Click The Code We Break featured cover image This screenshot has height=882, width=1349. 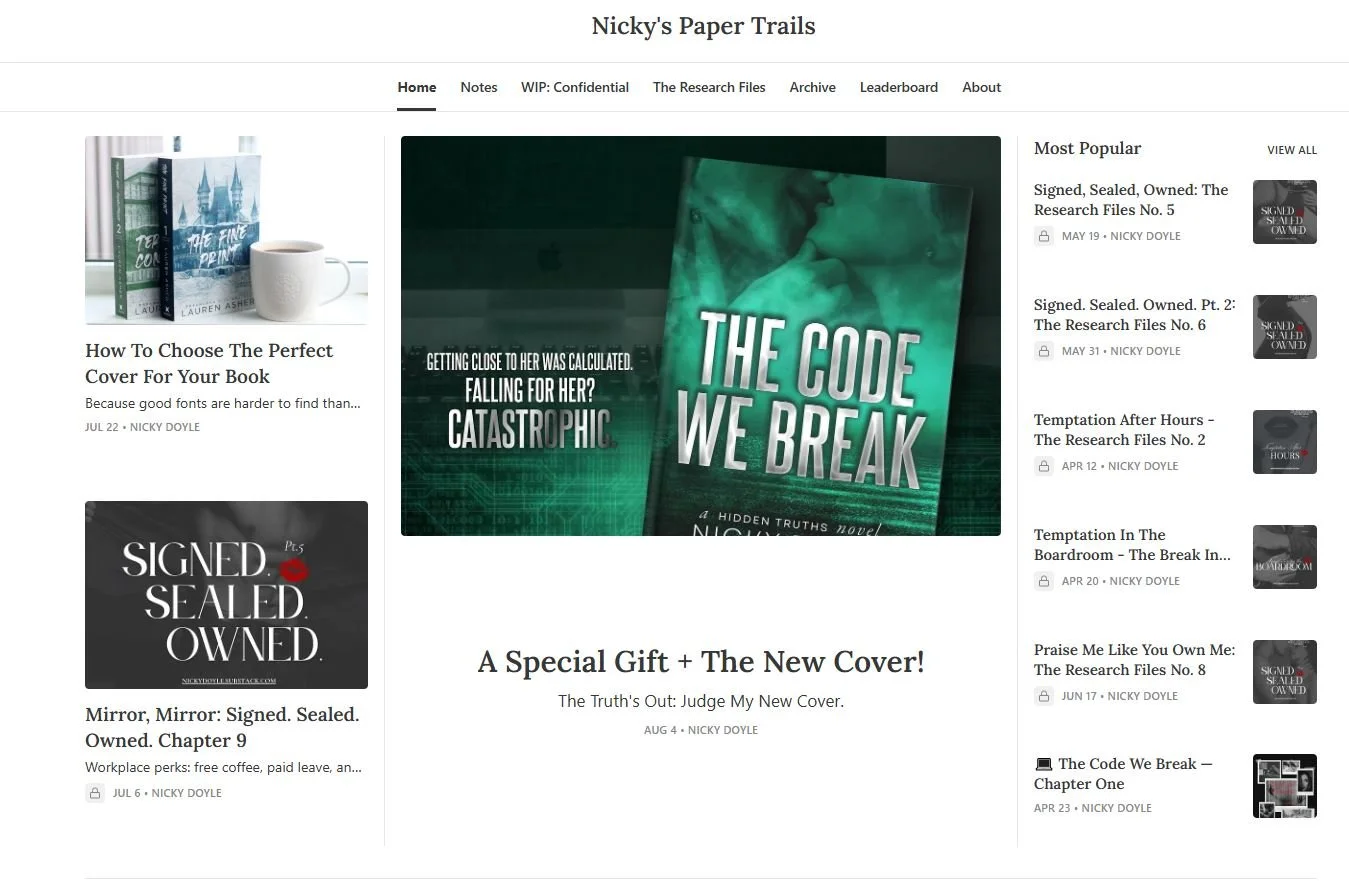[x=701, y=336]
